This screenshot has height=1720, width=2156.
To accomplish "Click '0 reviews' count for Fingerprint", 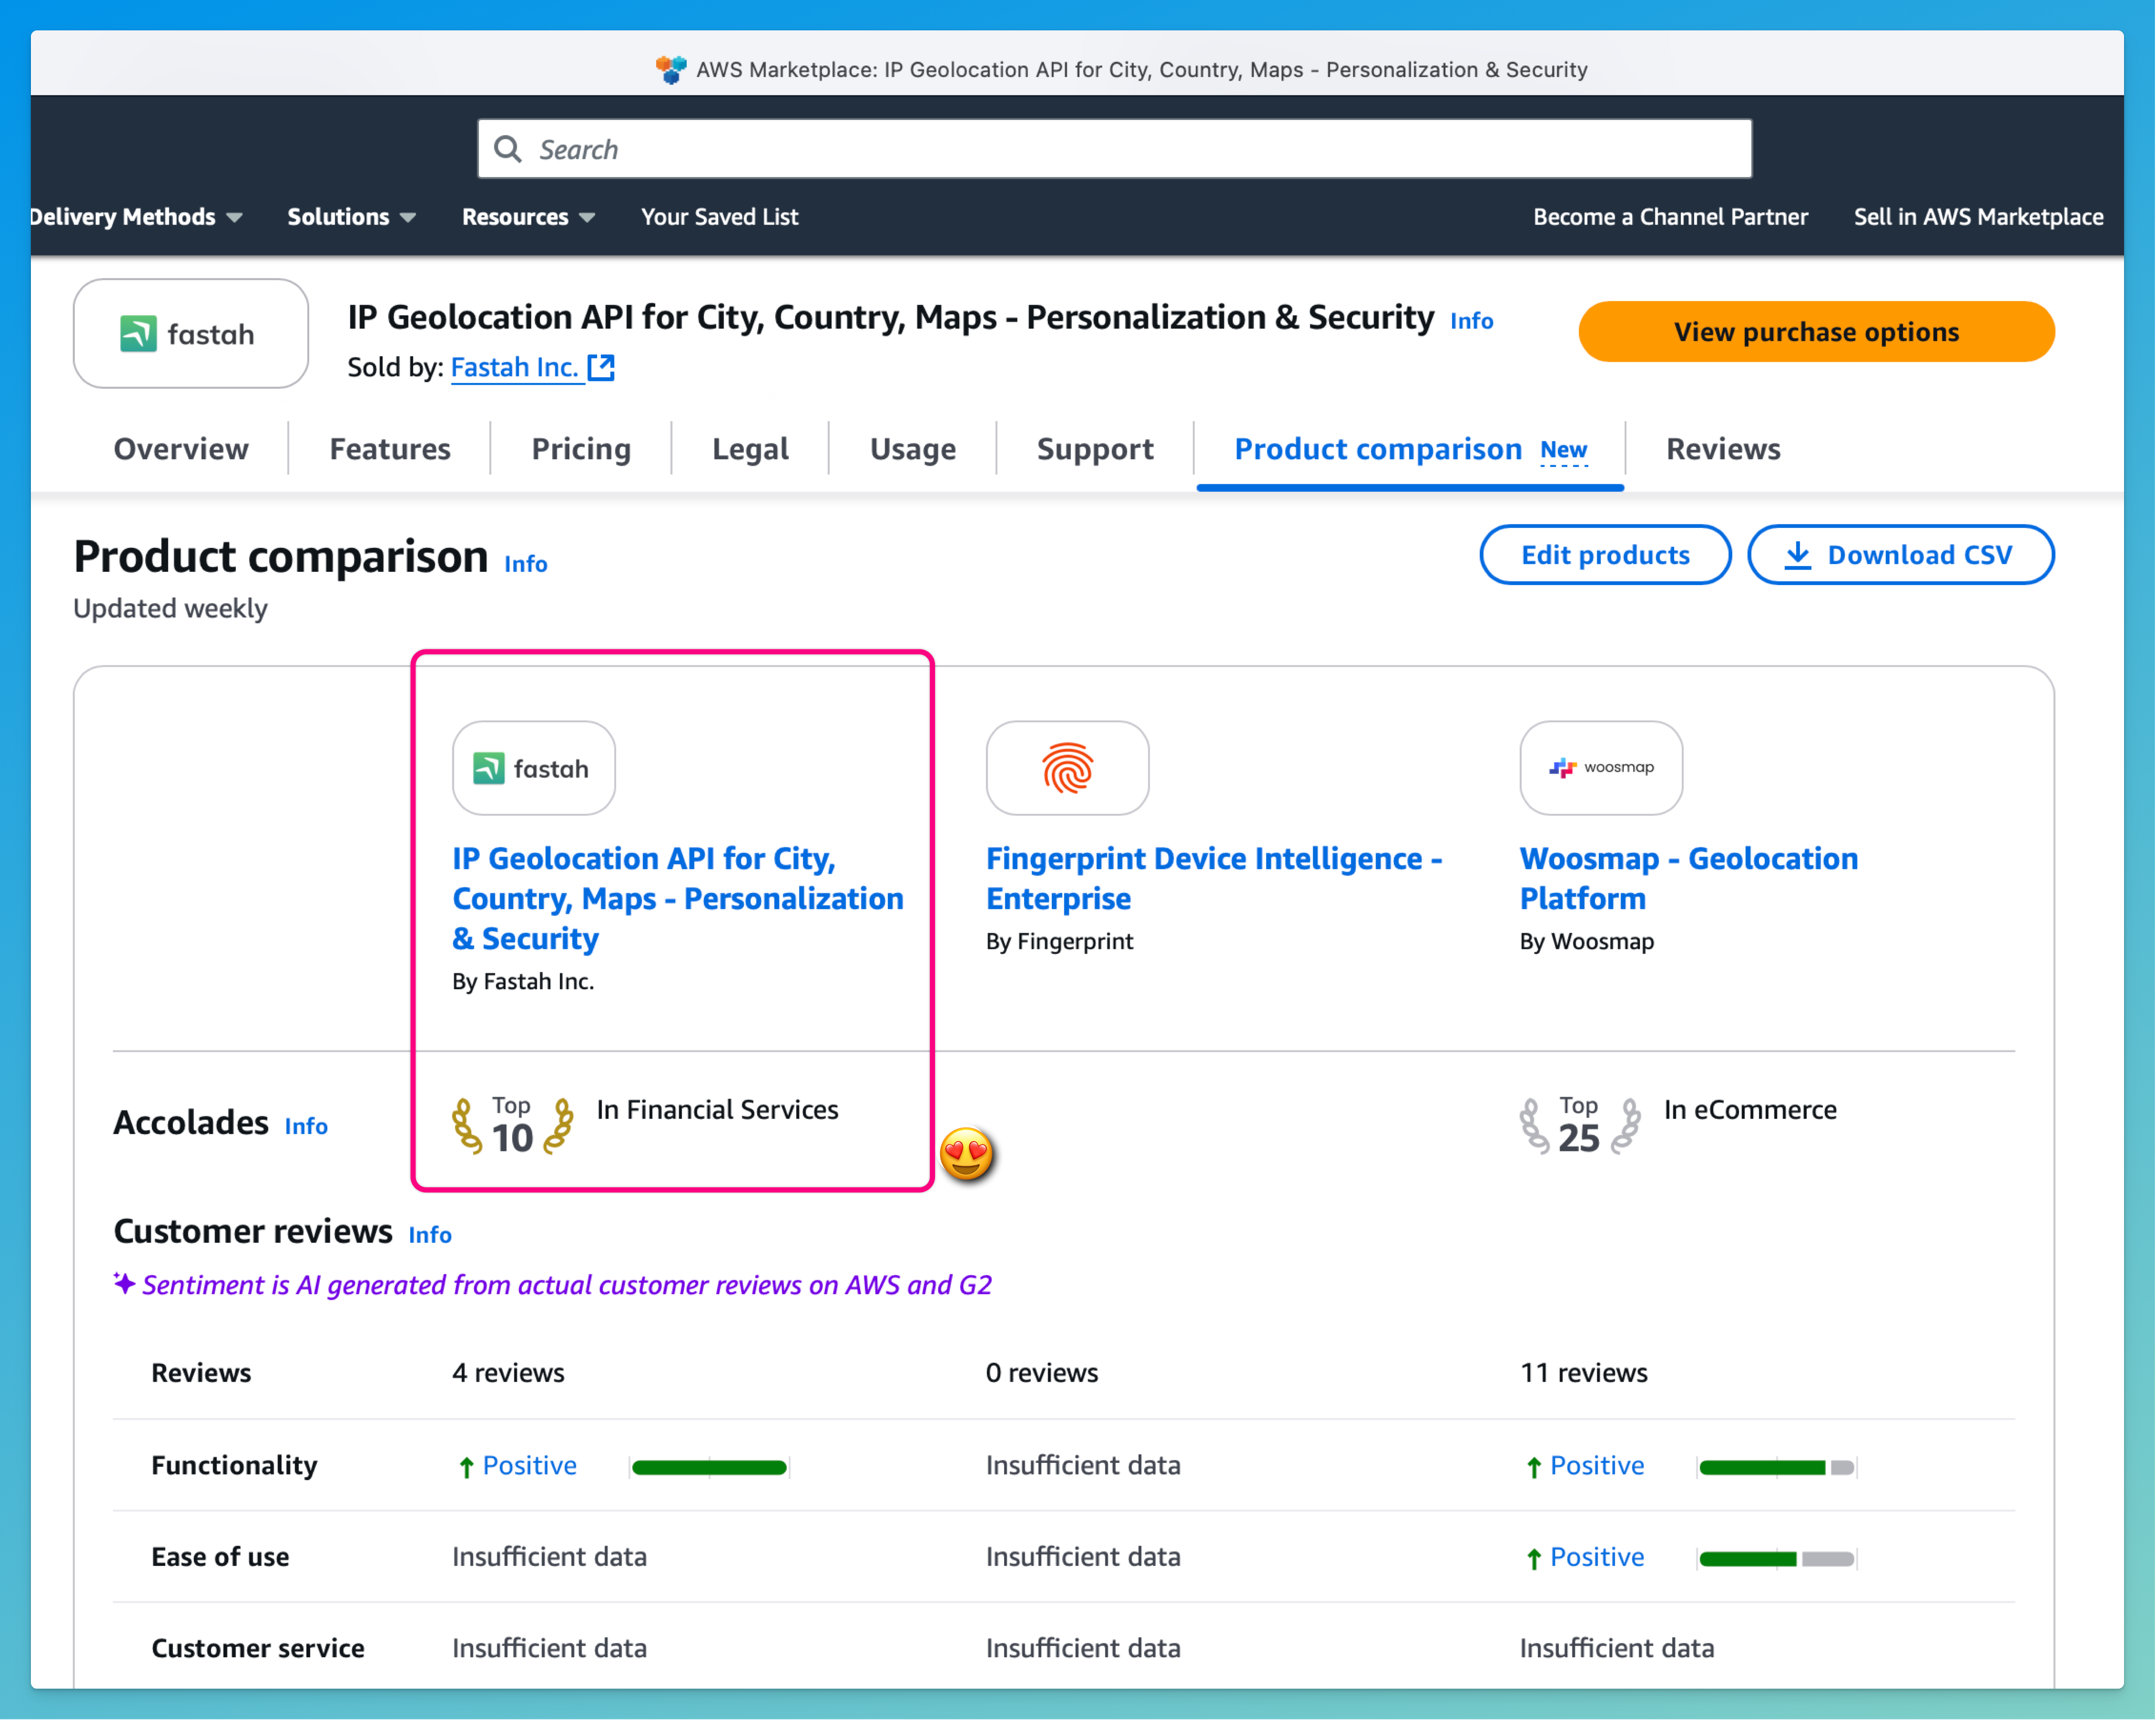I will pos(1042,1373).
